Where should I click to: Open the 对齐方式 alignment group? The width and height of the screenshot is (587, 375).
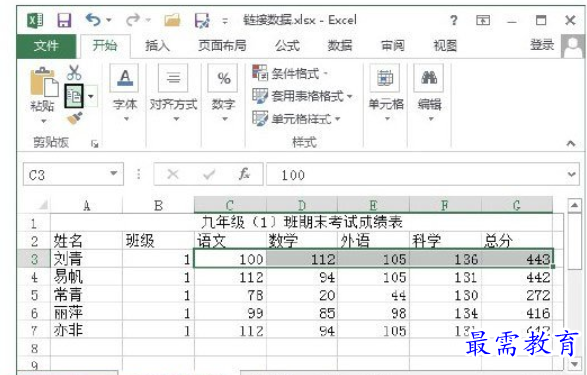(x=173, y=93)
